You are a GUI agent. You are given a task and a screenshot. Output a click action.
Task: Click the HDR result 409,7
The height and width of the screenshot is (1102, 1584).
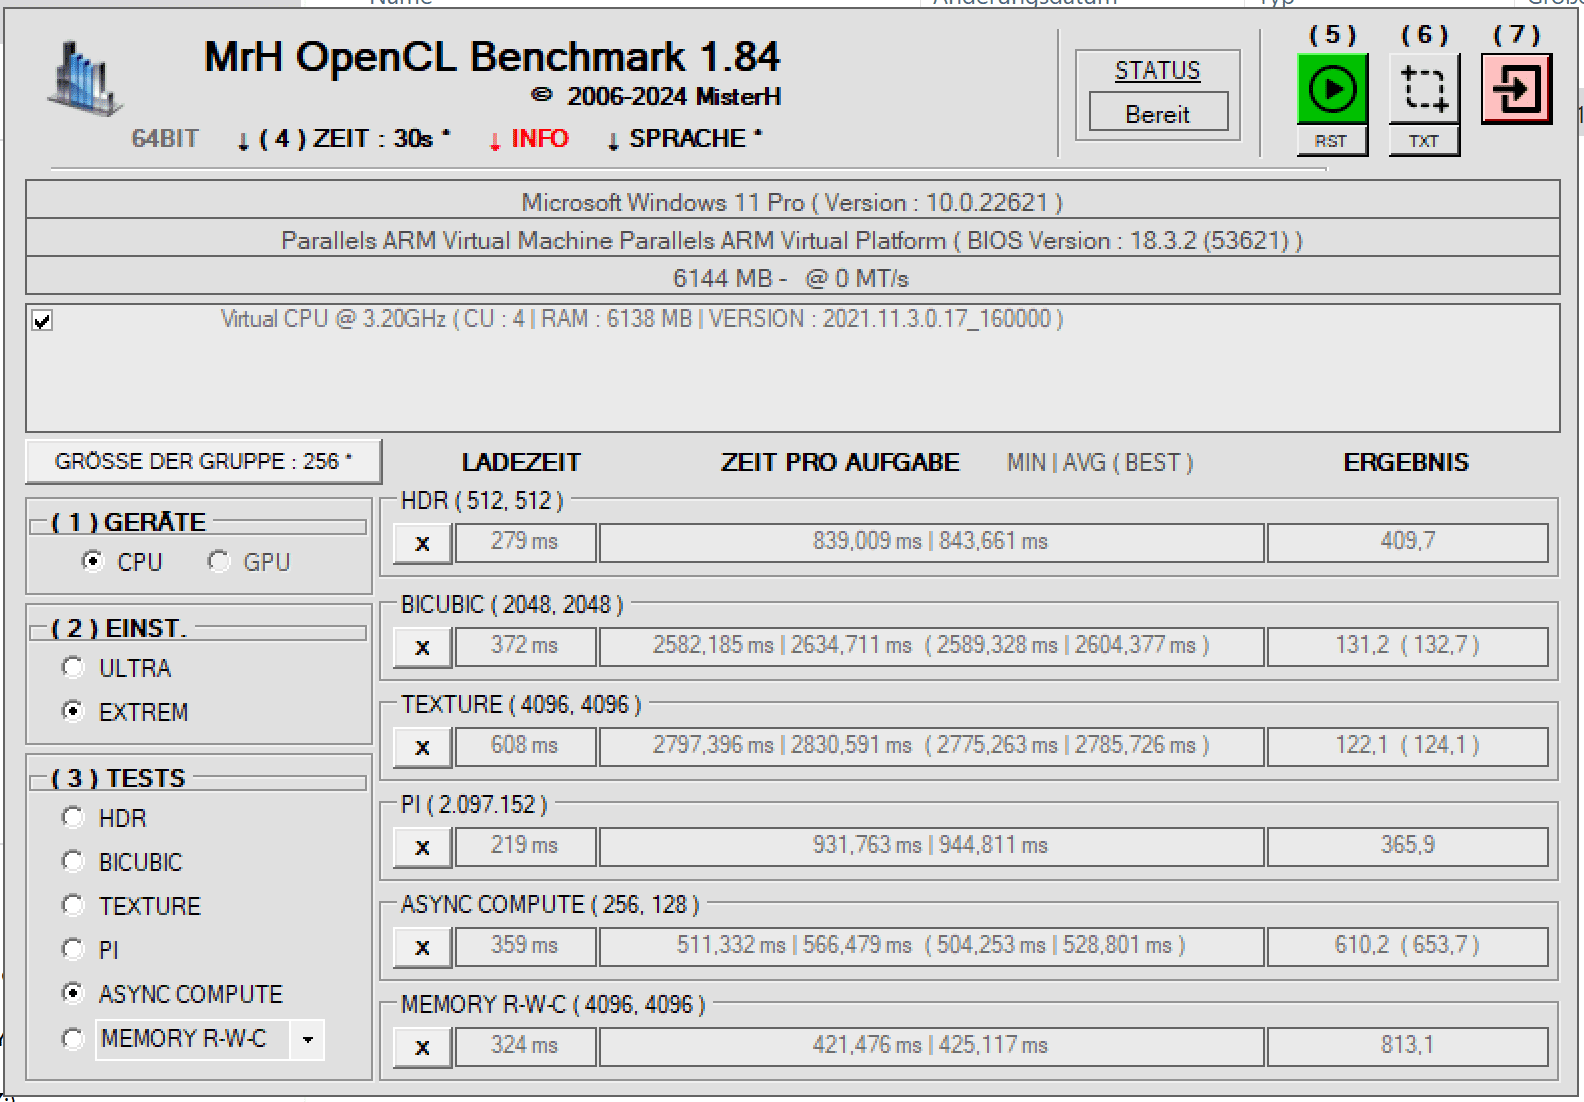[x=1407, y=542]
